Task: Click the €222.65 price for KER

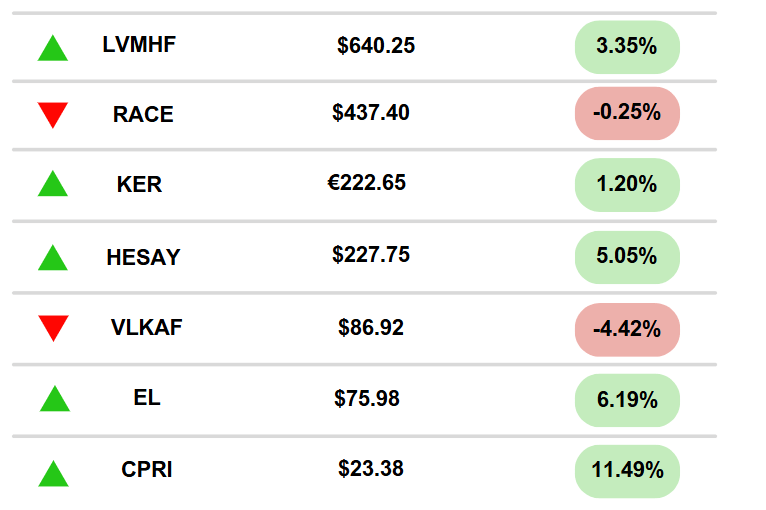Action: pos(367,183)
